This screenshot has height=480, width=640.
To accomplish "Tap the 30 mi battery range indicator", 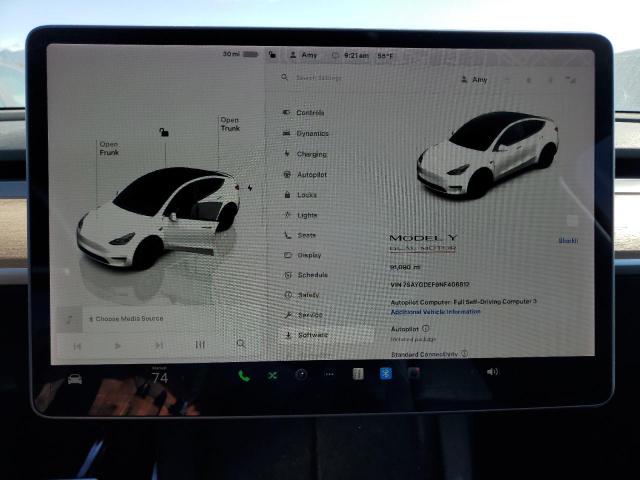I will click(240, 54).
